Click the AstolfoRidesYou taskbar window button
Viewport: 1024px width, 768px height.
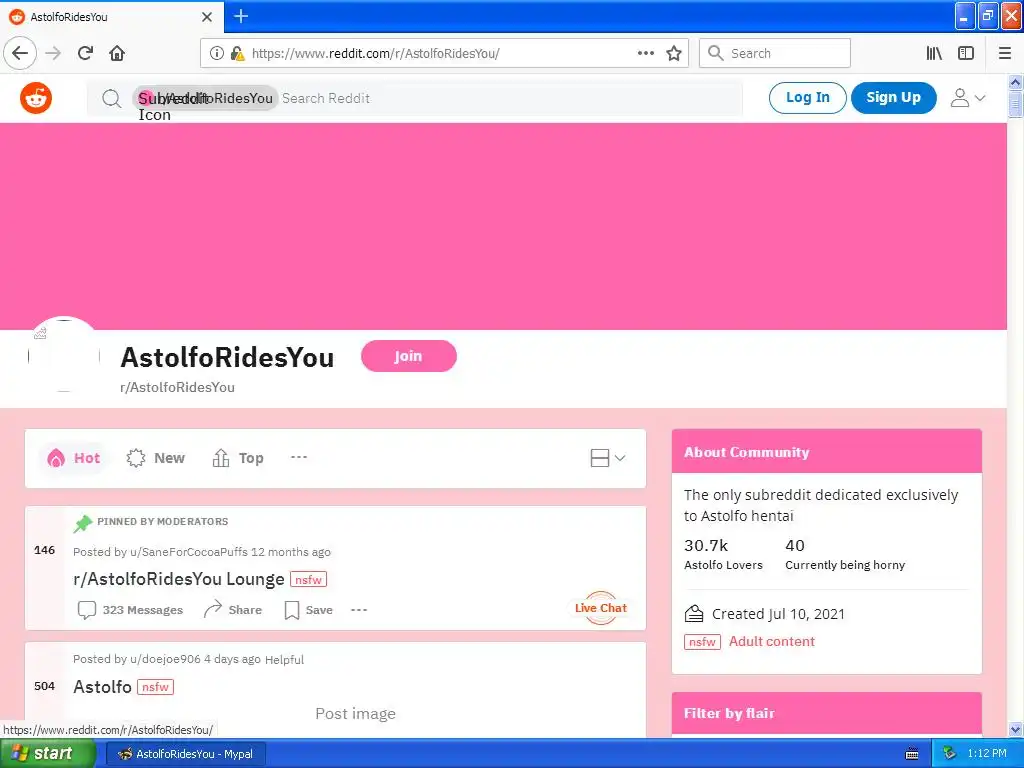coord(185,754)
